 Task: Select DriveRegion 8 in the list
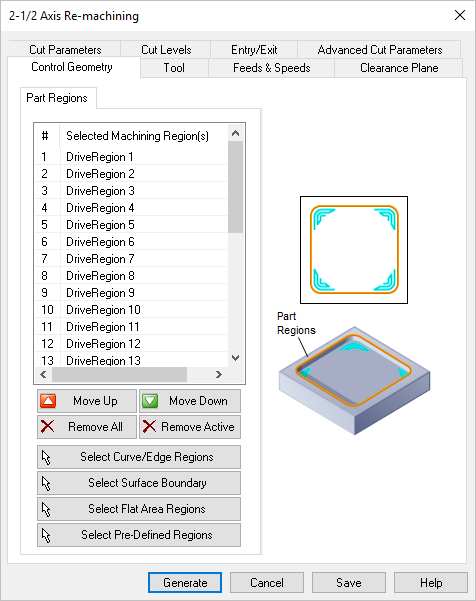[131, 276]
